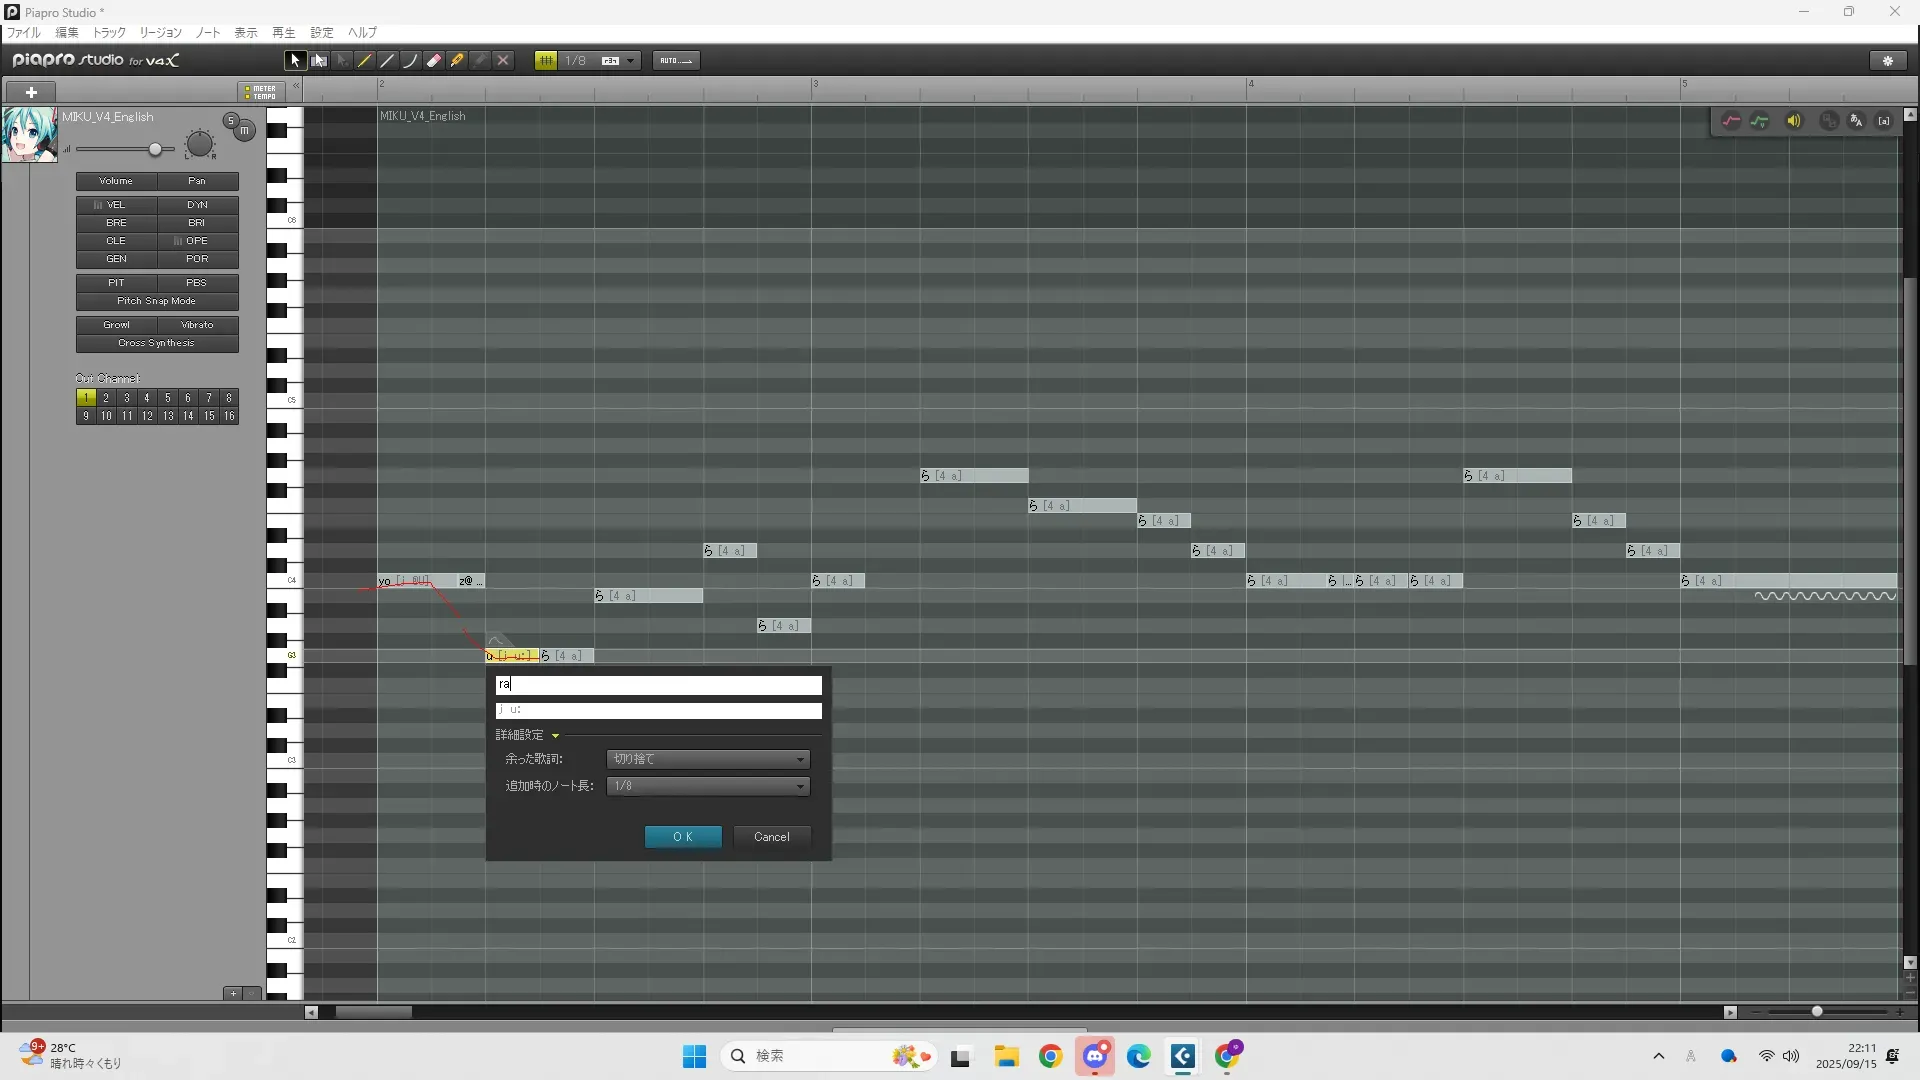Image resolution: width=1920 pixels, height=1080 pixels.
Task: Open the トラック menu
Action: 109,33
